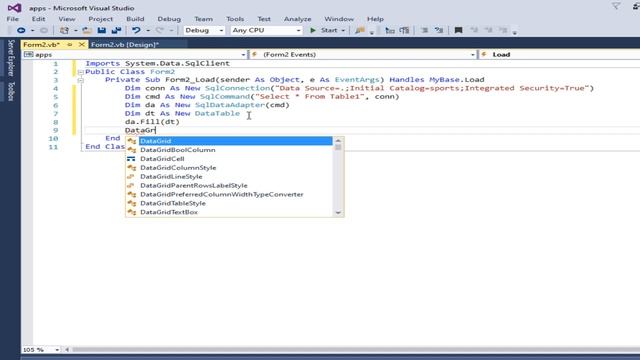Click the Navigate Forward toolbar icon
Viewport: 640px width, 360px height.
tap(44, 30)
